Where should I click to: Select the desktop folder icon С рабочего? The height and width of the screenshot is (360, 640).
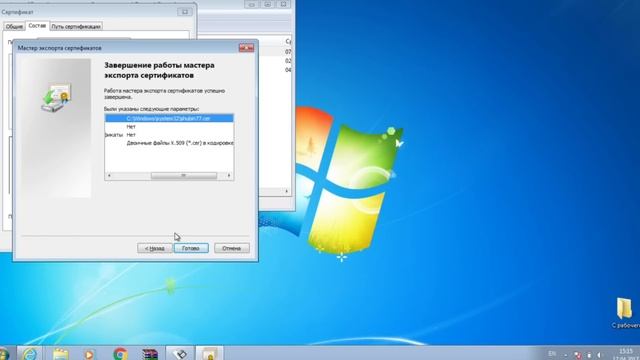(x=625, y=313)
